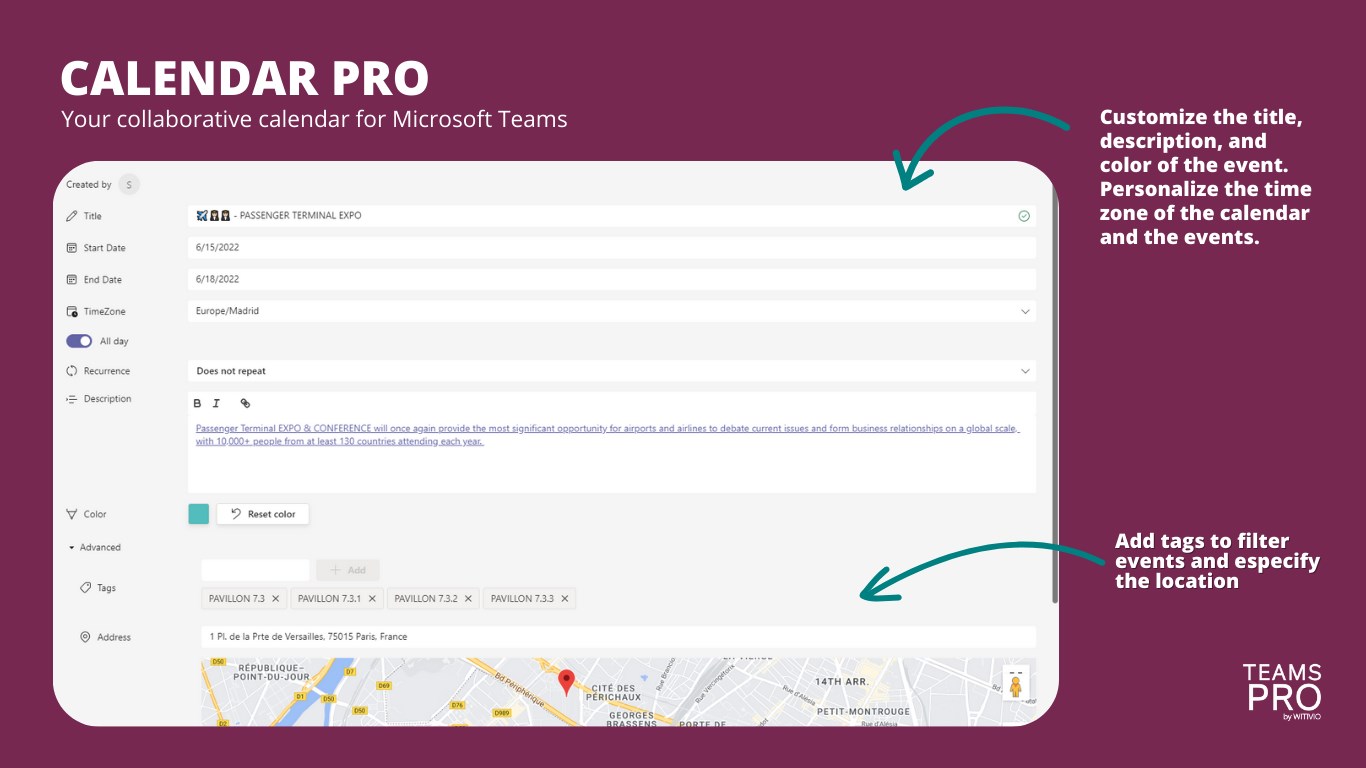Click the PAVILLON 7.3.1 tag chip
The height and width of the screenshot is (768, 1366).
(337, 599)
